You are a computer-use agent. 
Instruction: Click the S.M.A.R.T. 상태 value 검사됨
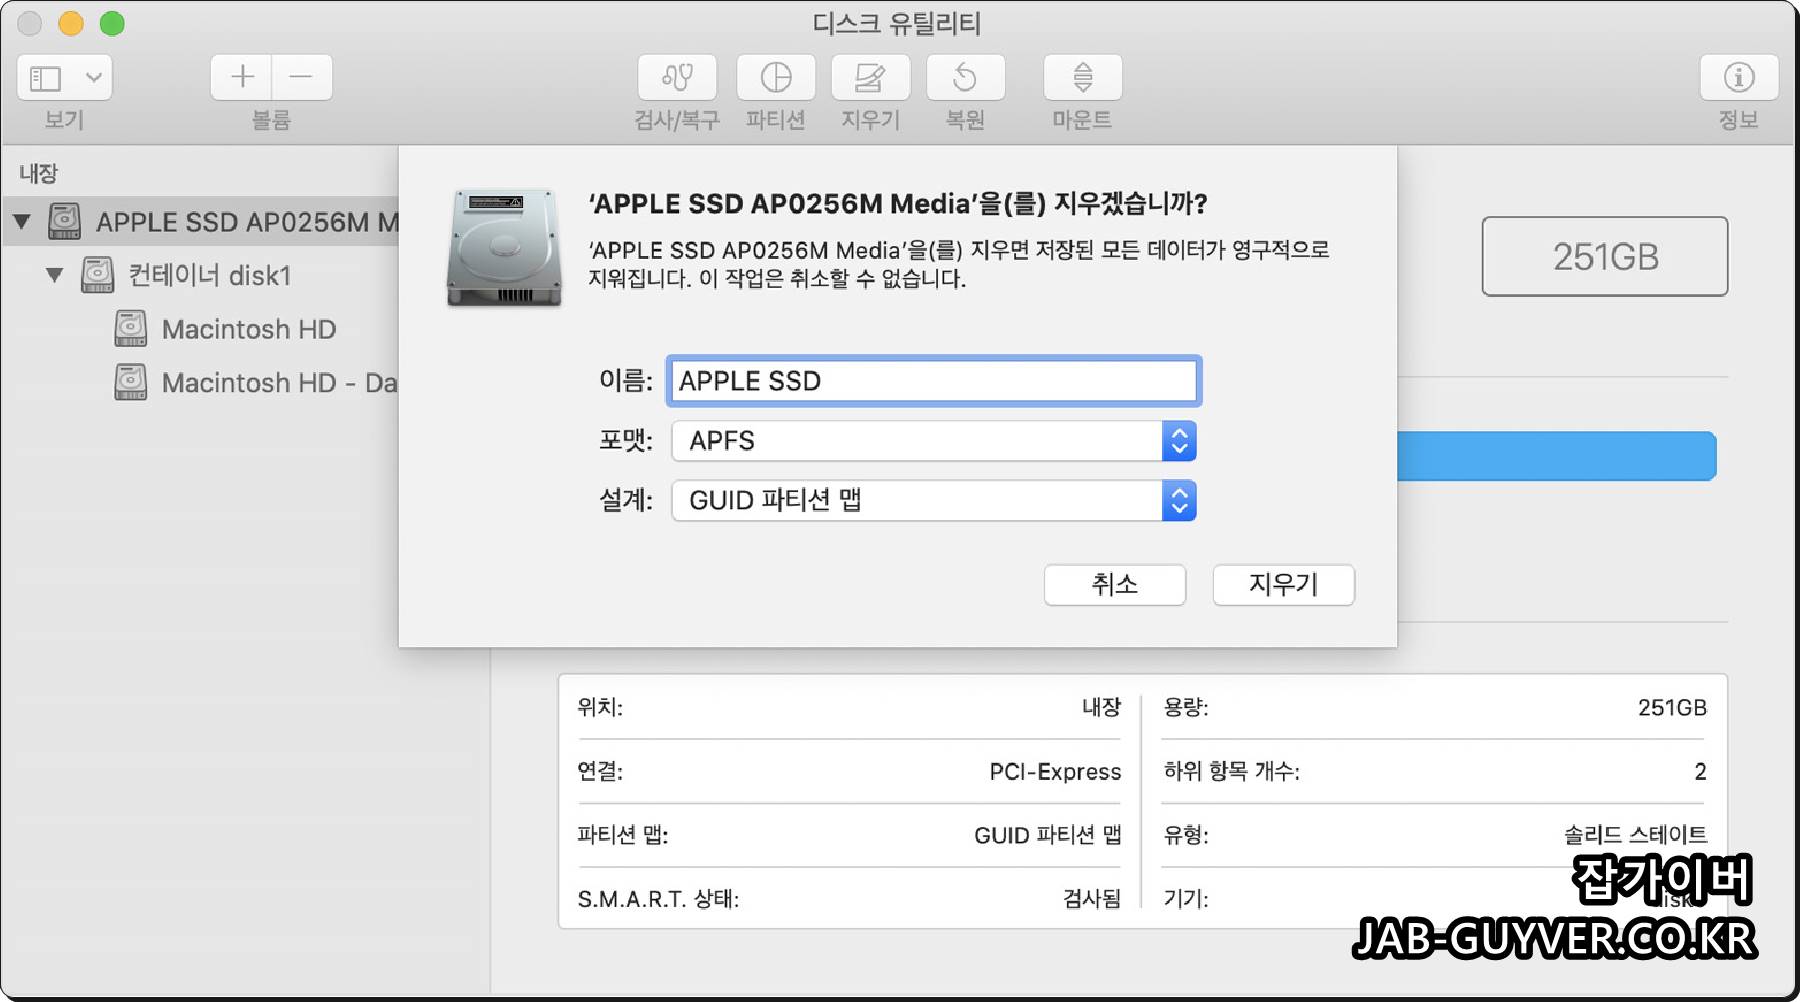click(x=1091, y=899)
